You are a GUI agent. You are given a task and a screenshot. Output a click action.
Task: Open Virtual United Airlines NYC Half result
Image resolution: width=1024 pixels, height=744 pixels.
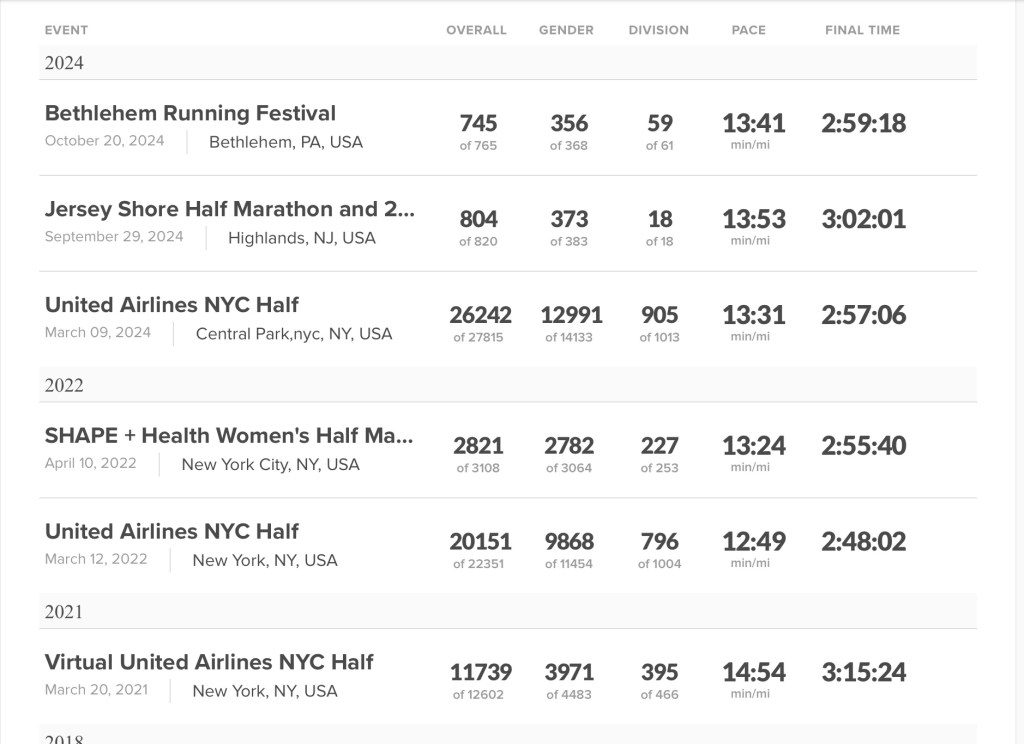coord(209,663)
